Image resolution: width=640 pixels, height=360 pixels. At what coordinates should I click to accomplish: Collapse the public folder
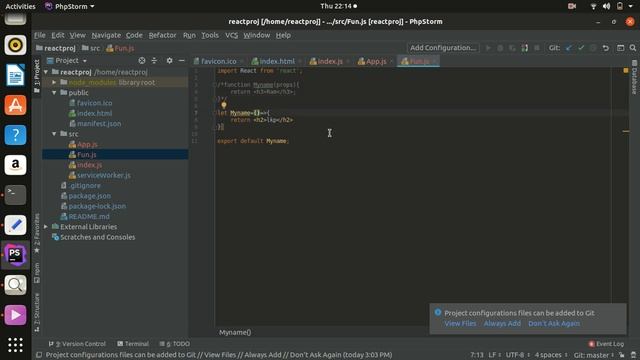(54, 93)
